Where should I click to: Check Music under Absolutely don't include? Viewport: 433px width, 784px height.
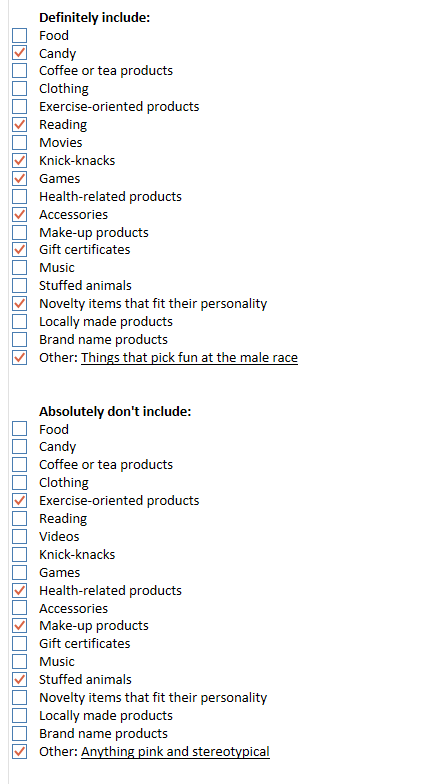tap(20, 662)
